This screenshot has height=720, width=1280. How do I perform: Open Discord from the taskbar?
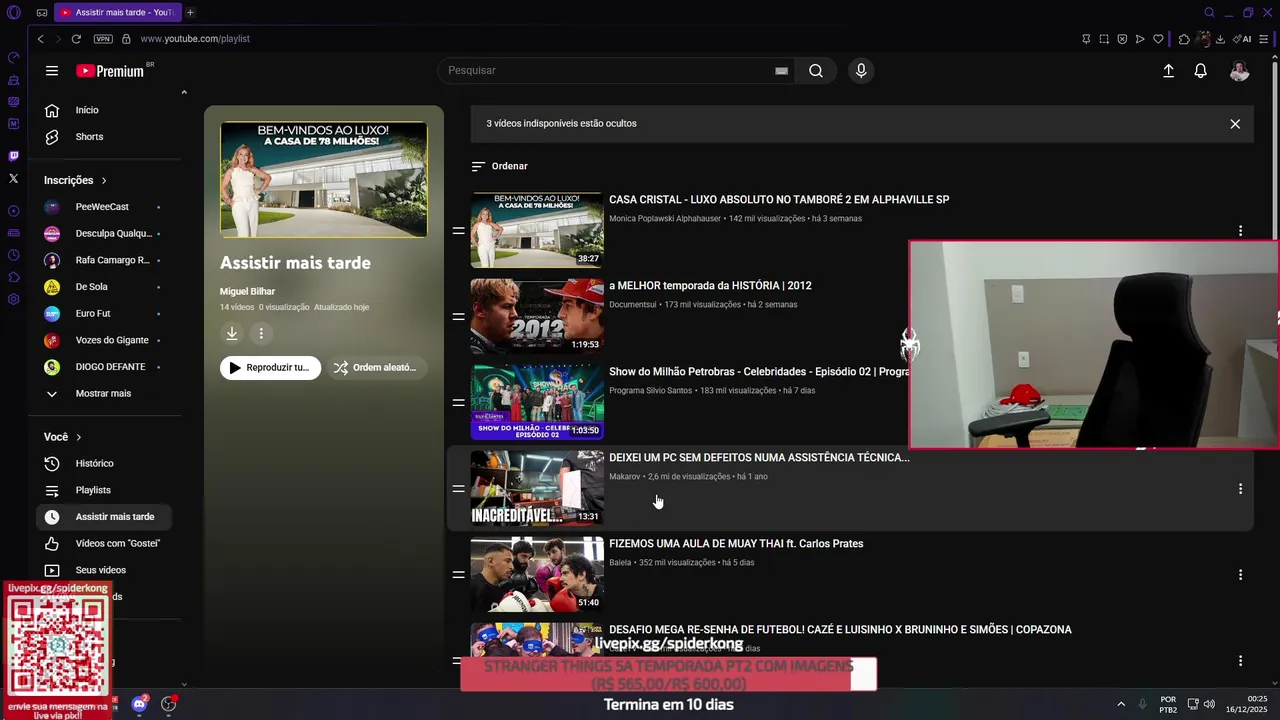coord(140,704)
